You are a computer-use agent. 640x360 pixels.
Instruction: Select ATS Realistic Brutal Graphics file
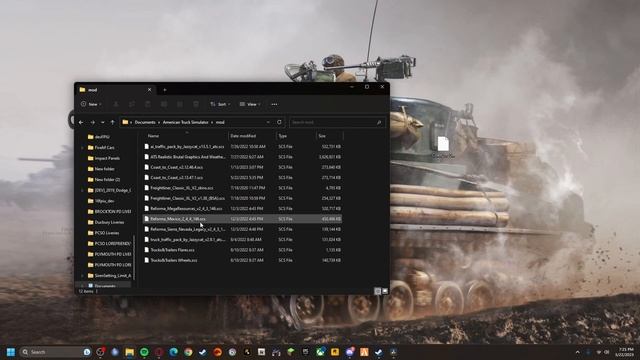(x=242, y=157)
